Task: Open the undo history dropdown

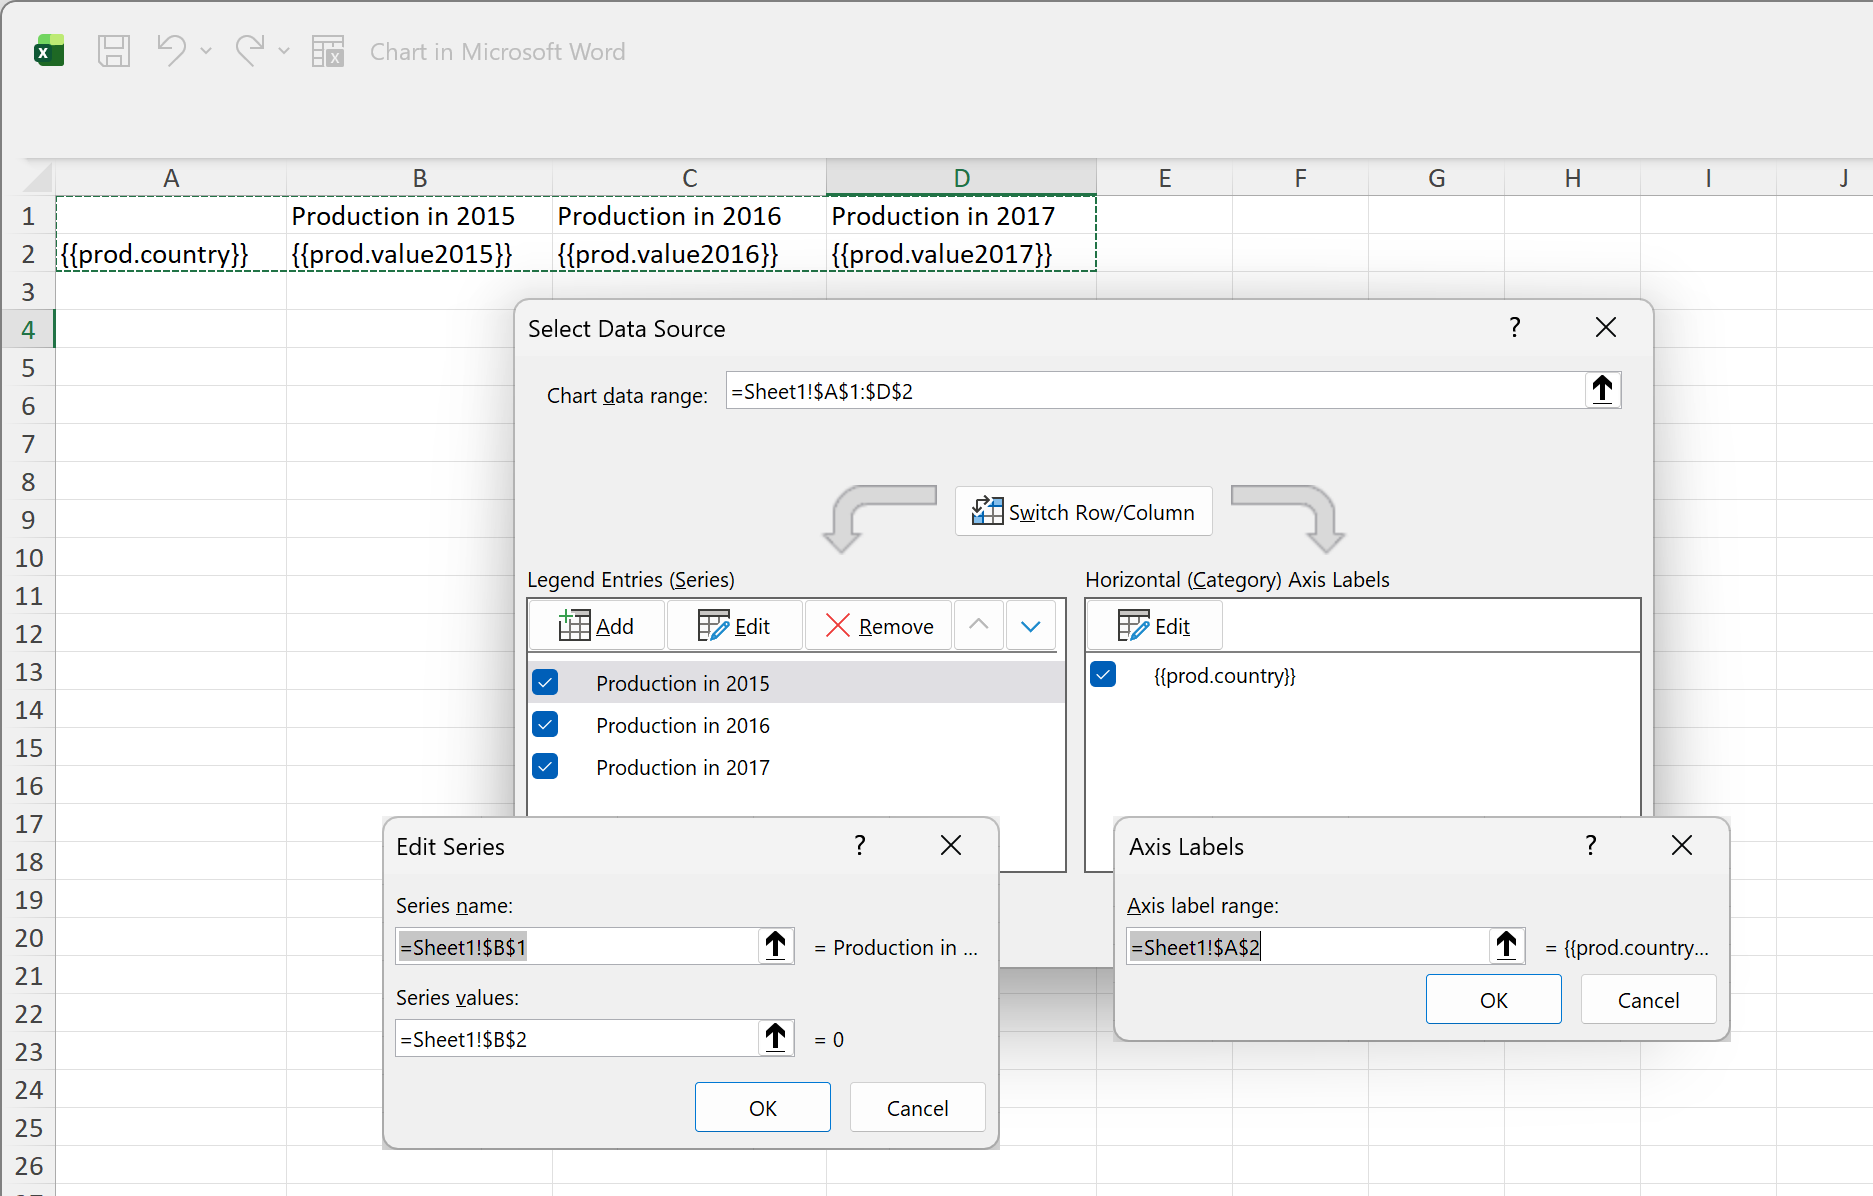Action: pos(206,51)
